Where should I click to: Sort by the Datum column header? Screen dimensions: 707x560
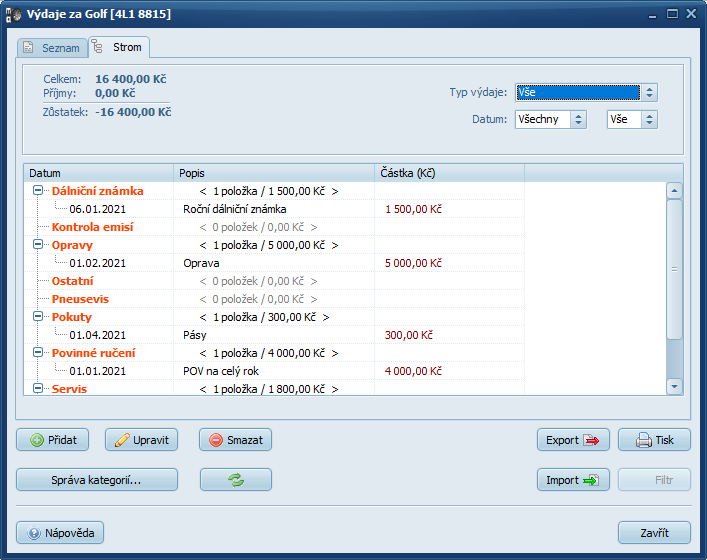99,173
